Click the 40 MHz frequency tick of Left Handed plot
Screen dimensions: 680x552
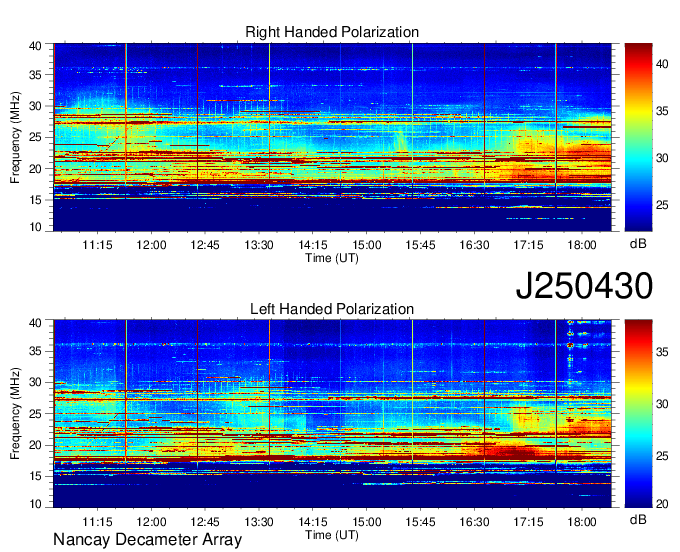click(x=36, y=322)
